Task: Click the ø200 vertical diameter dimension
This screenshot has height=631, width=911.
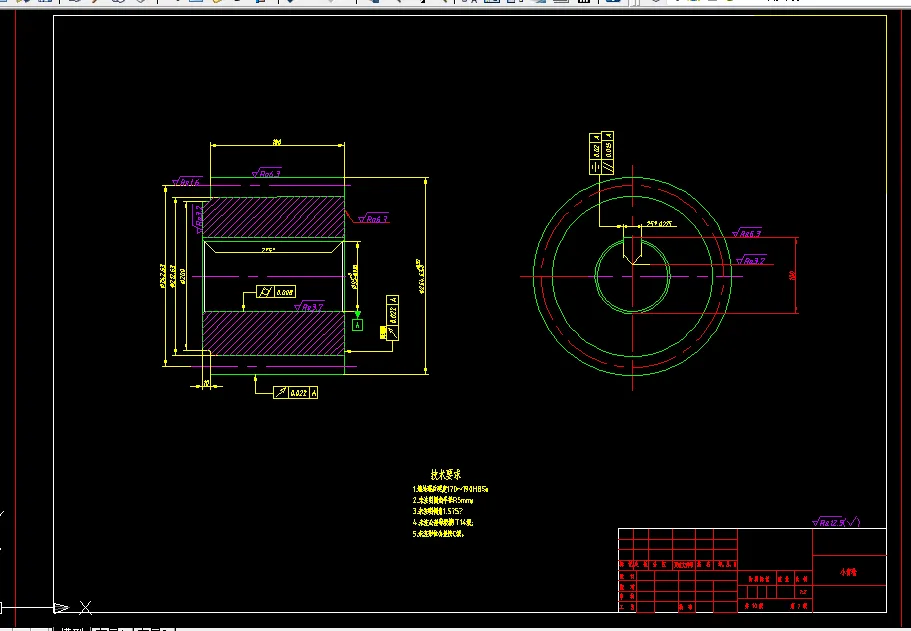Action: click(182, 276)
